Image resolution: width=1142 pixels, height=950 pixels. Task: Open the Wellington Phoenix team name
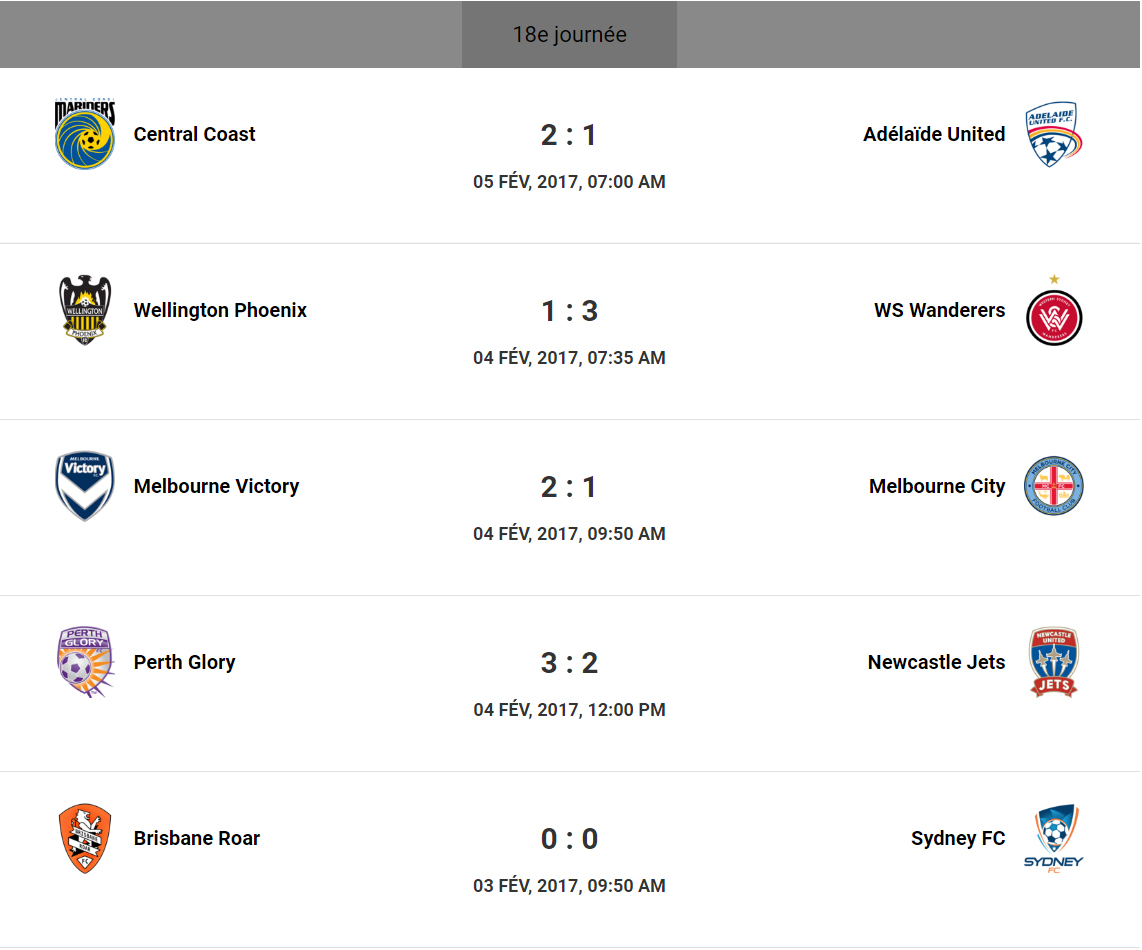coord(220,310)
